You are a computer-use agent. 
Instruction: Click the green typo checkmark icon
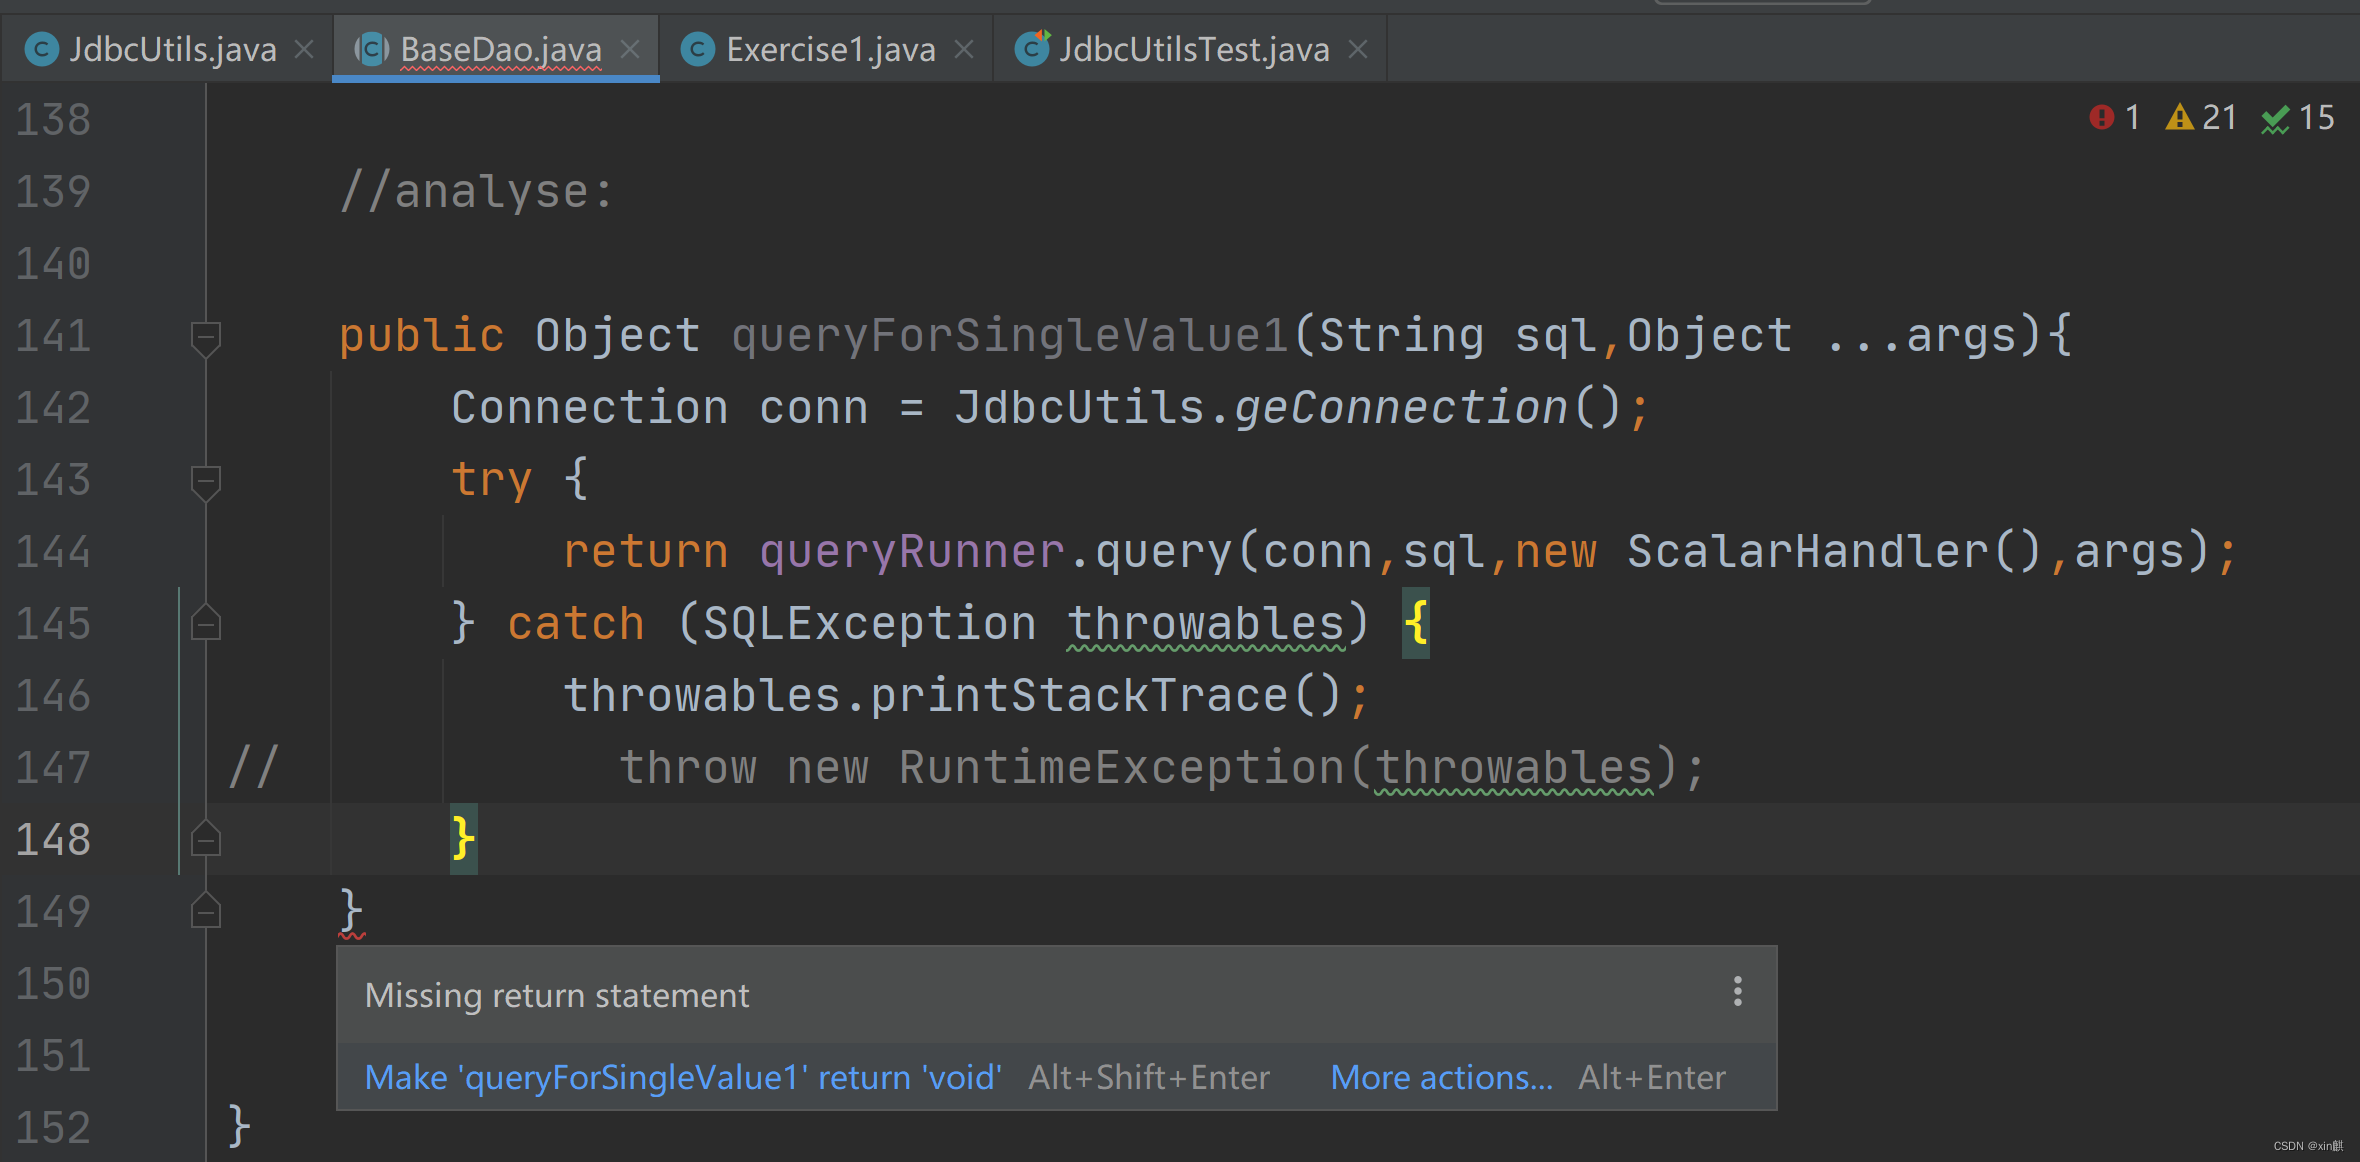2275,120
